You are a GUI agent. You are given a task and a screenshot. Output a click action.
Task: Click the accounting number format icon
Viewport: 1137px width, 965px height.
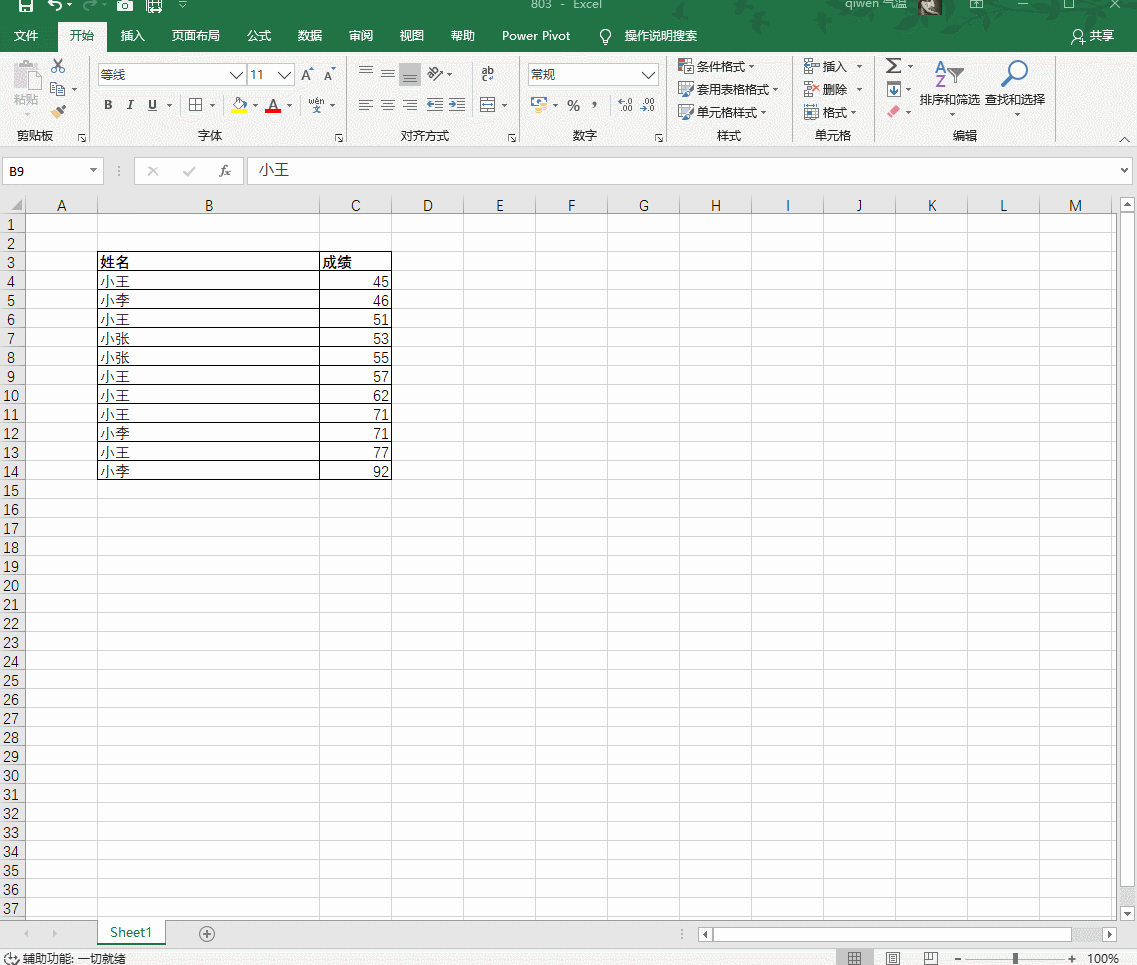pos(539,105)
